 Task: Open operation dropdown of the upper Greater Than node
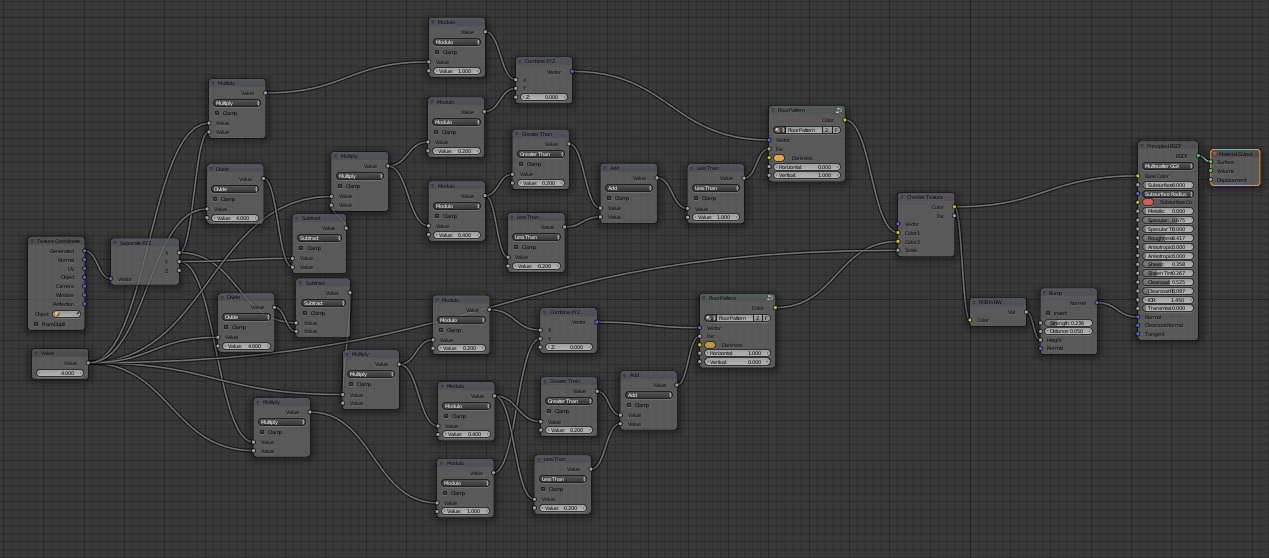(541, 154)
